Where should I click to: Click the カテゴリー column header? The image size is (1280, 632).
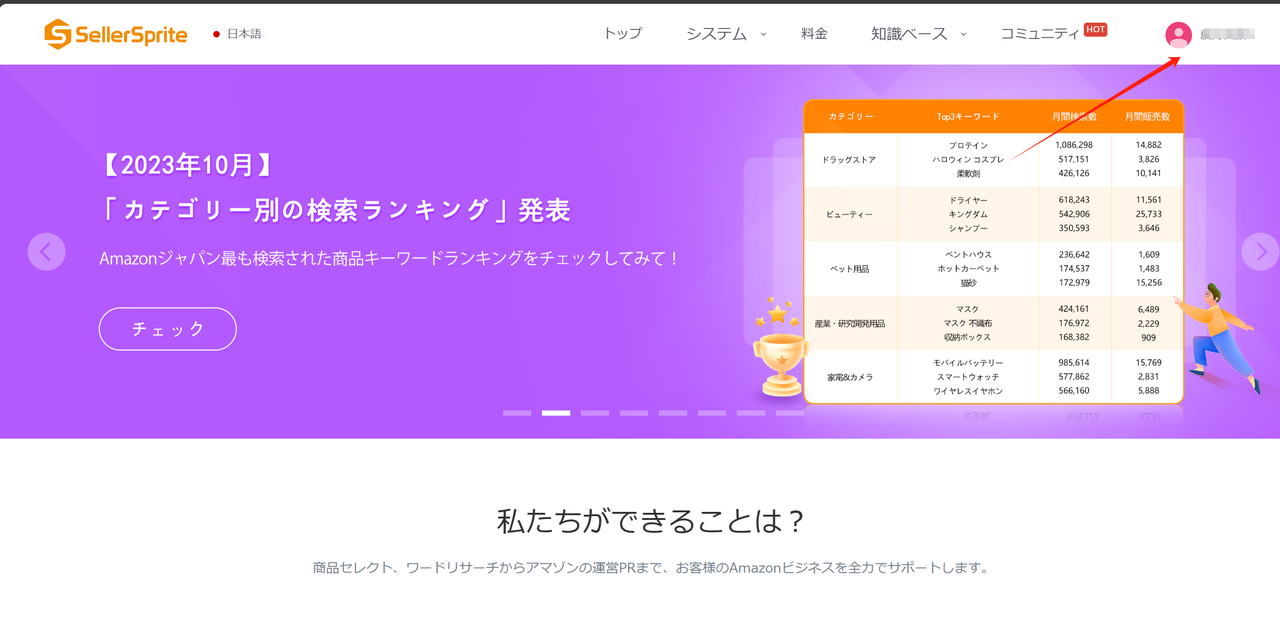(x=850, y=117)
